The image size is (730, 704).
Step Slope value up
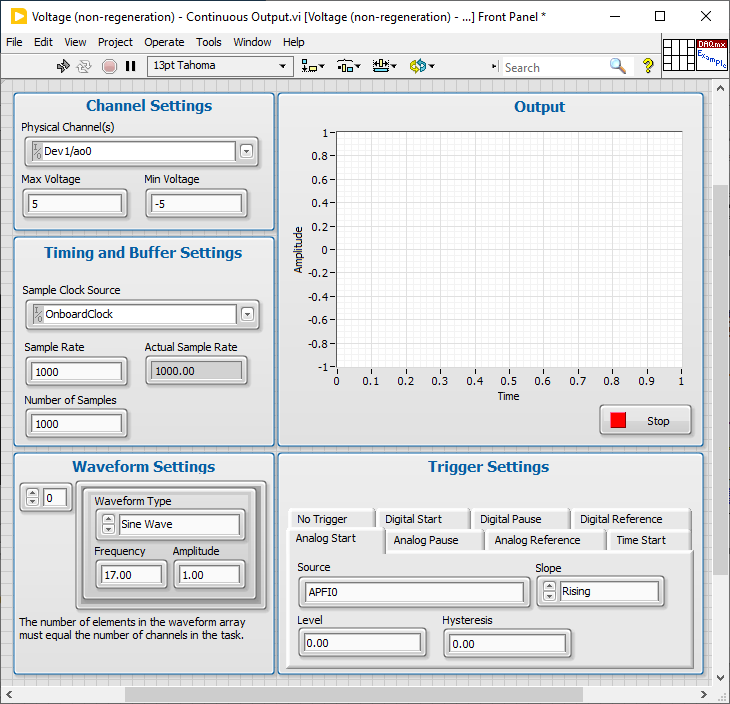[550, 587]
